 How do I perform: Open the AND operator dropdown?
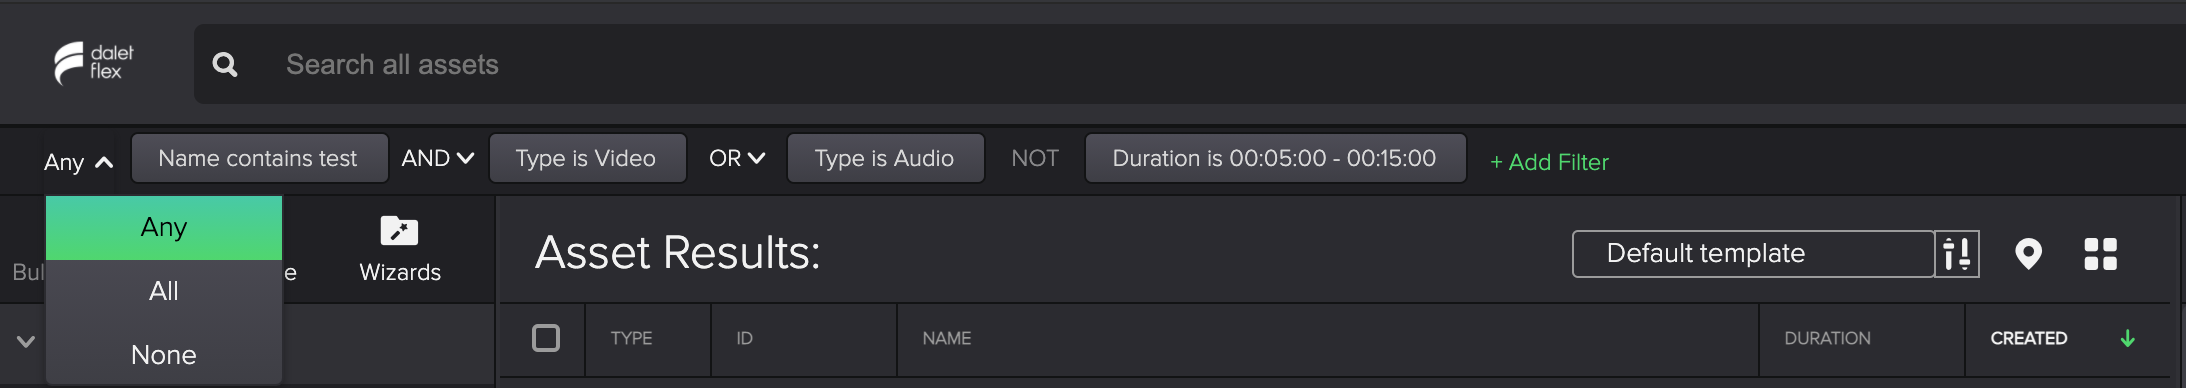pos(438,158)
